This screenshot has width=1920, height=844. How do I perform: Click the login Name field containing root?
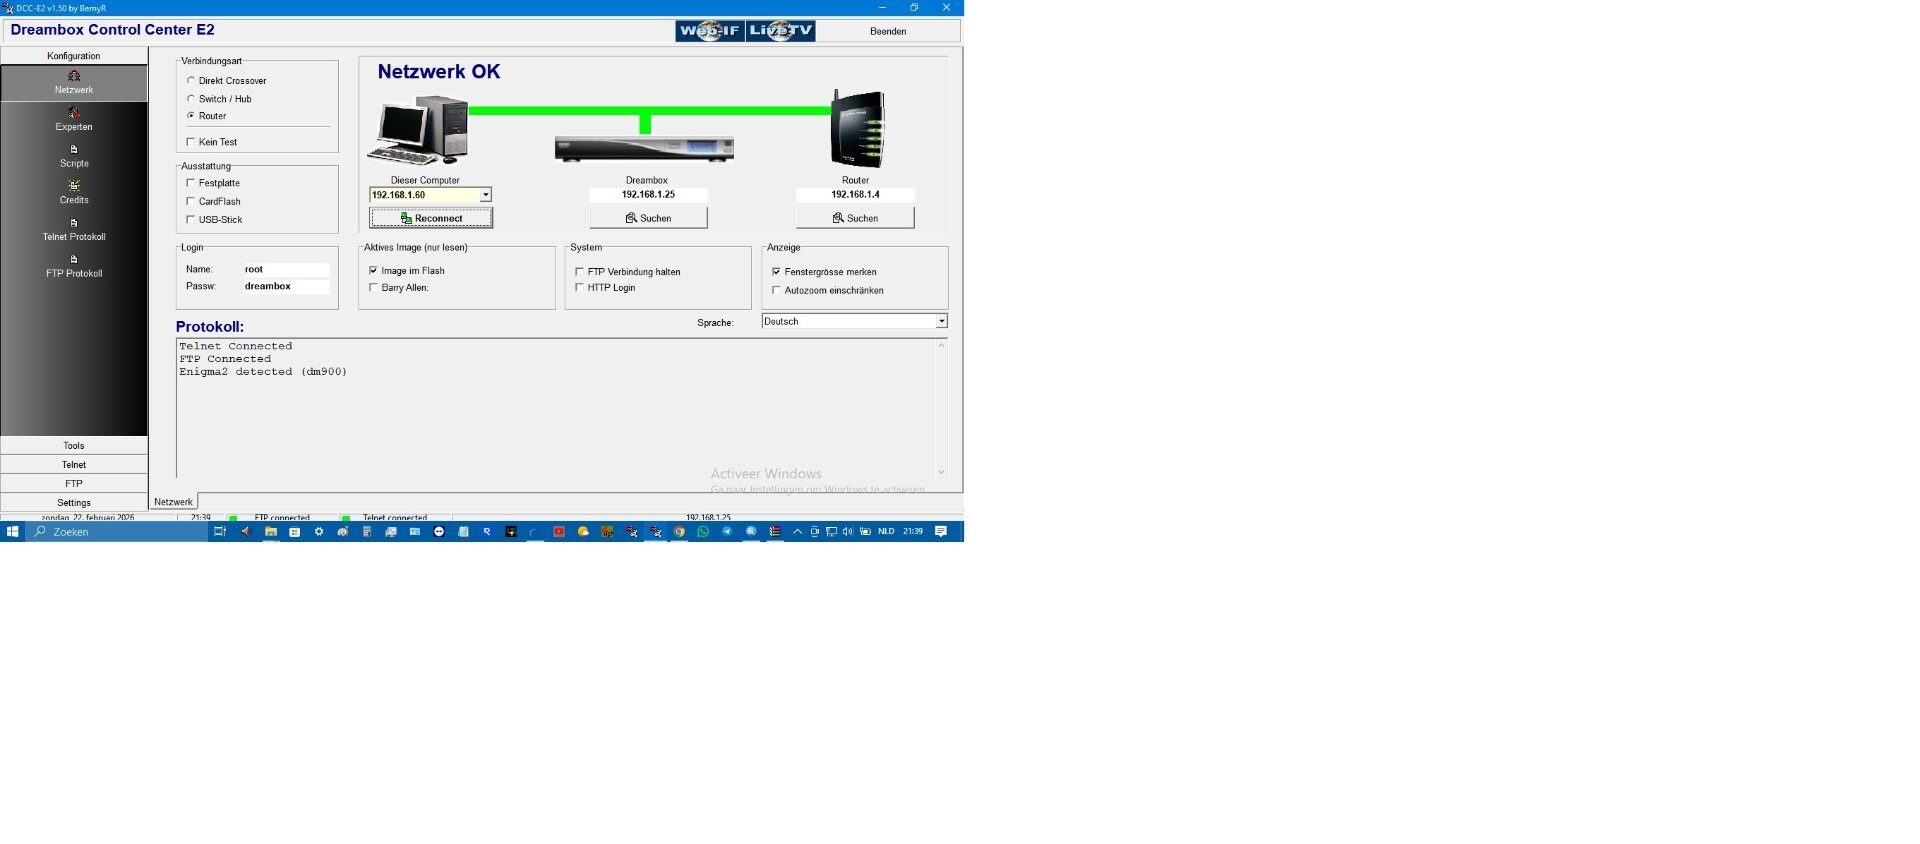[x=286, y=270]
